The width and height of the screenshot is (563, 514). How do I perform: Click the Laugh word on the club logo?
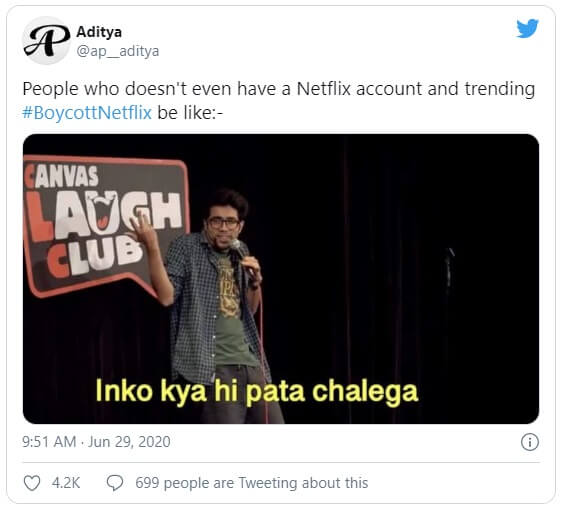tap(102, 215)
